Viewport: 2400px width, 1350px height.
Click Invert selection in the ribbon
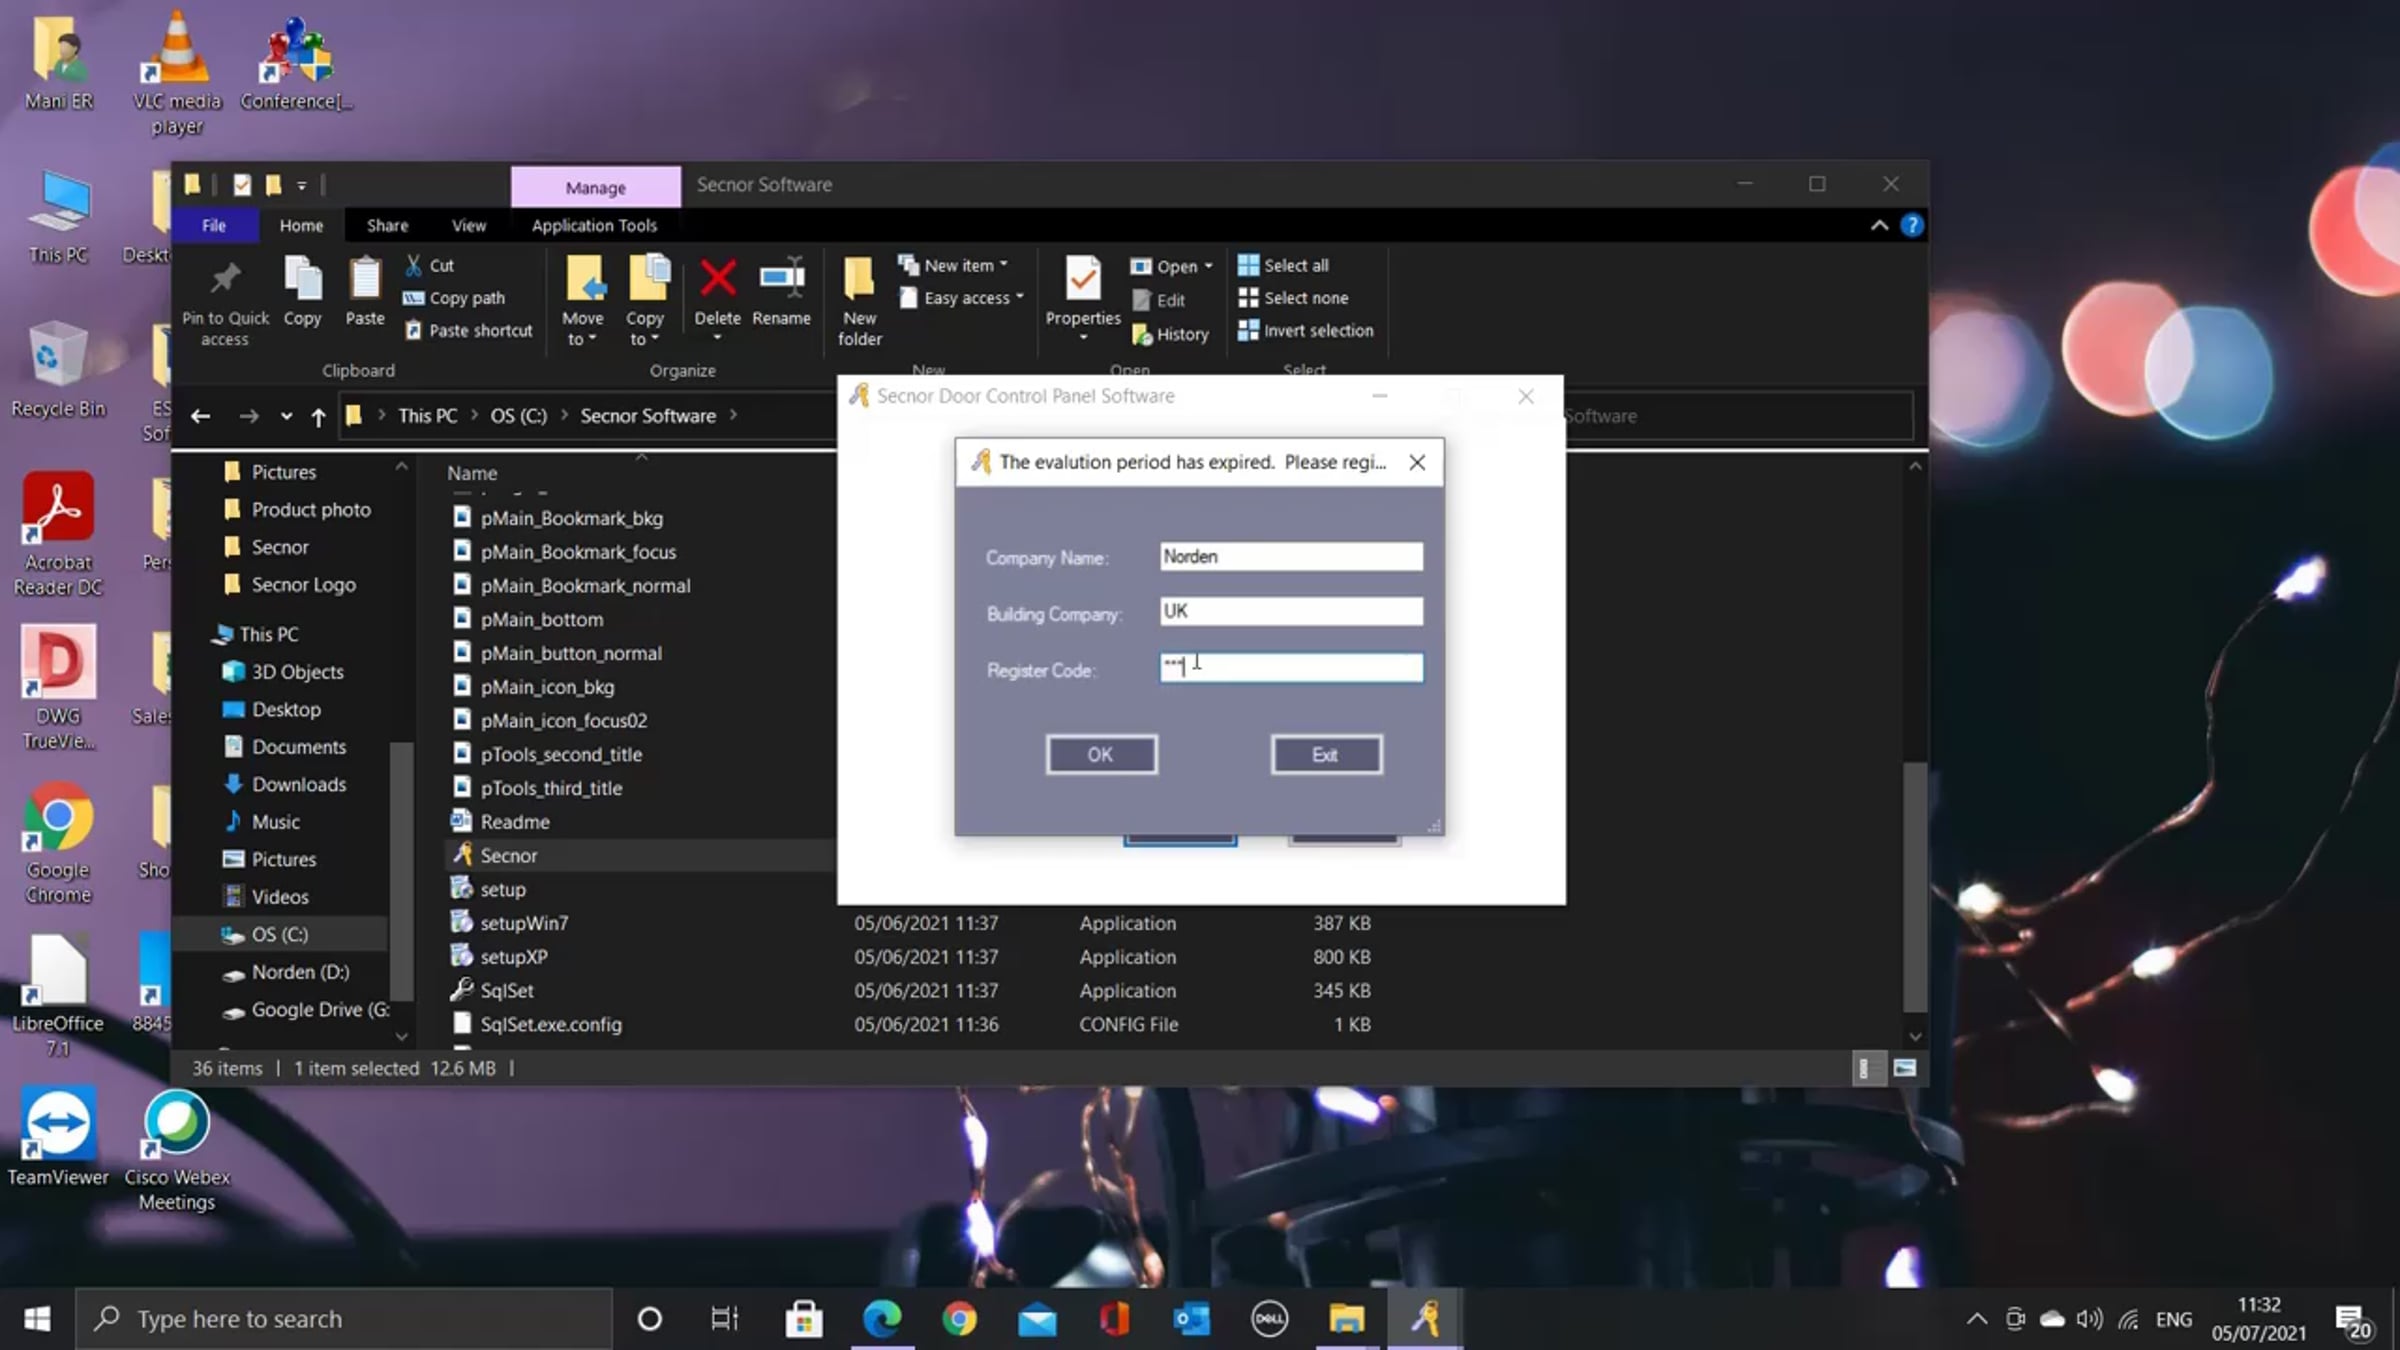[x=1306, y=330]
